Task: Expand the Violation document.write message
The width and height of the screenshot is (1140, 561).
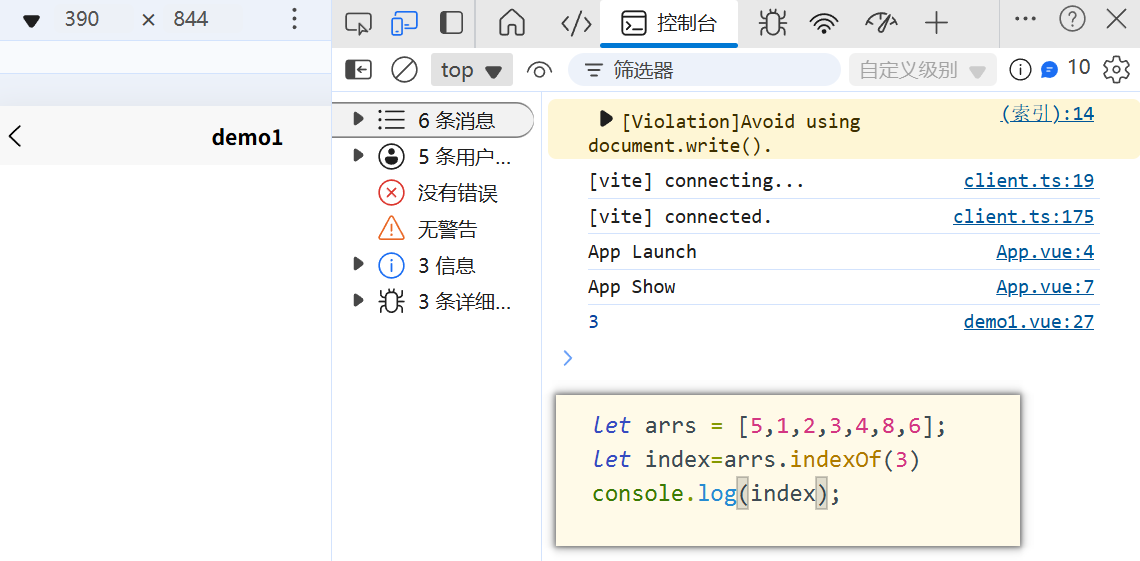Action: 605,118
